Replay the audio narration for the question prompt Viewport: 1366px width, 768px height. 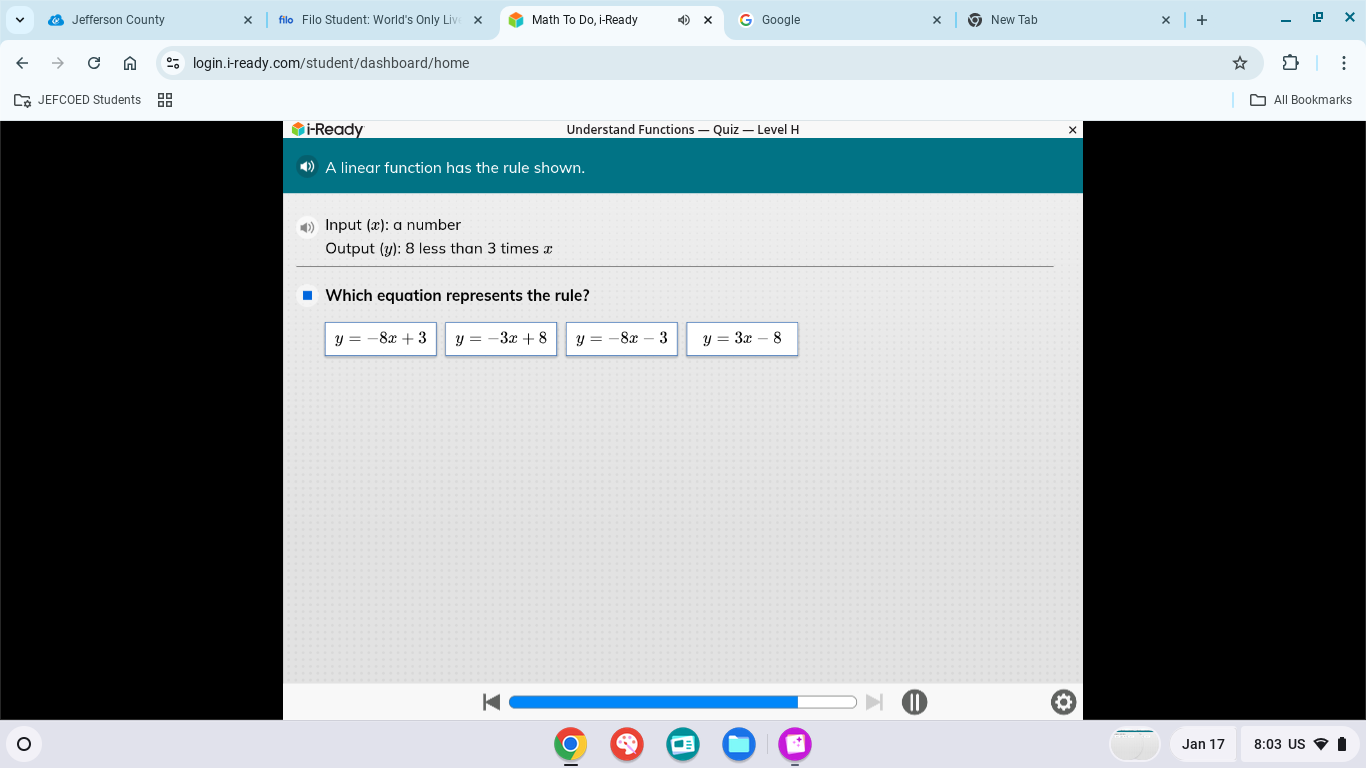click(x=307, y=166)
